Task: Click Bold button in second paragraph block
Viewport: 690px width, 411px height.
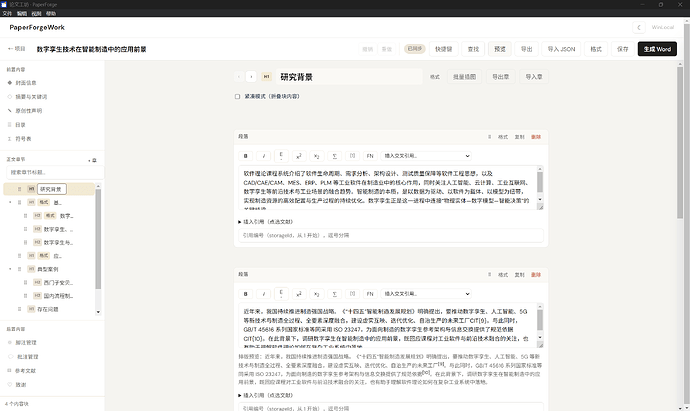Action: (246, 294)
